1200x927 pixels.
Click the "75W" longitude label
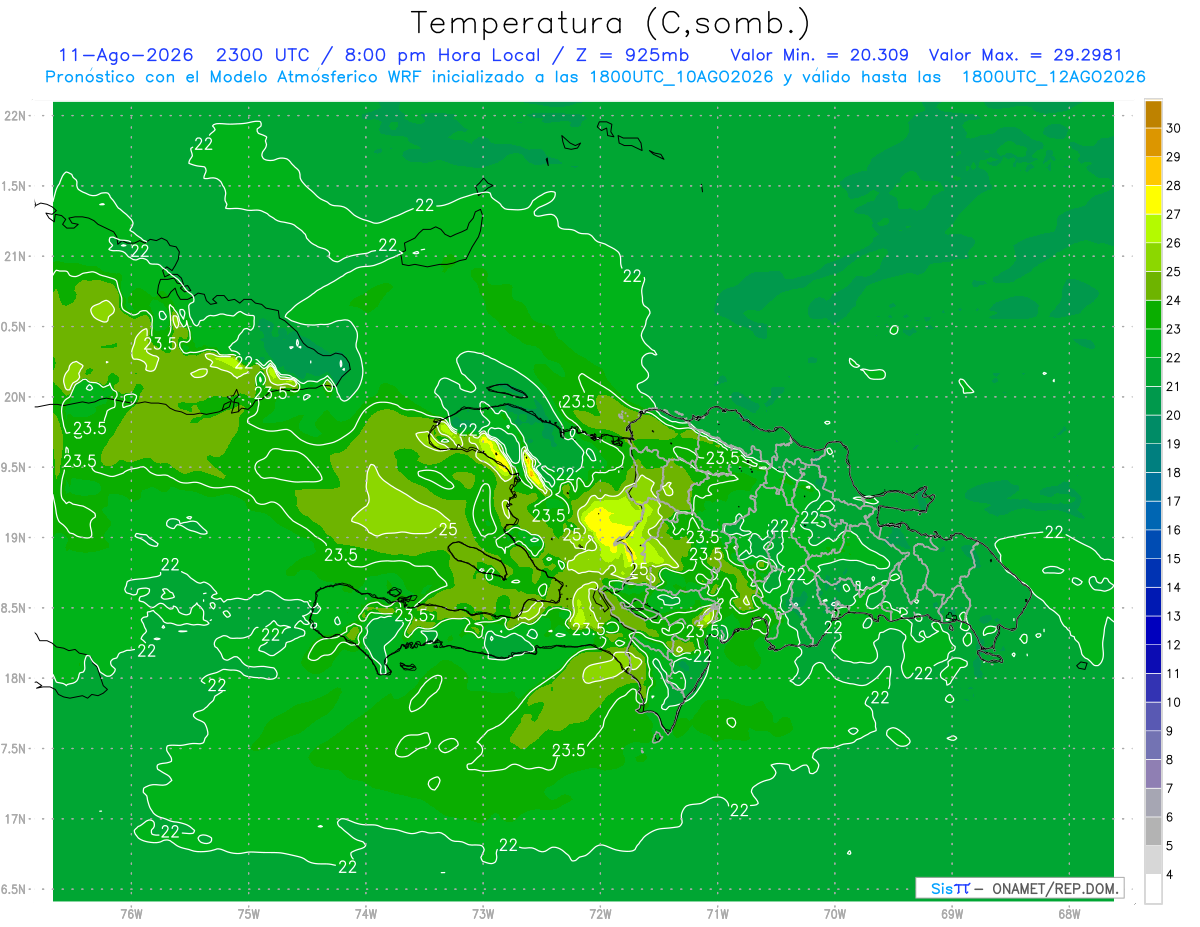tap(248, 914)
